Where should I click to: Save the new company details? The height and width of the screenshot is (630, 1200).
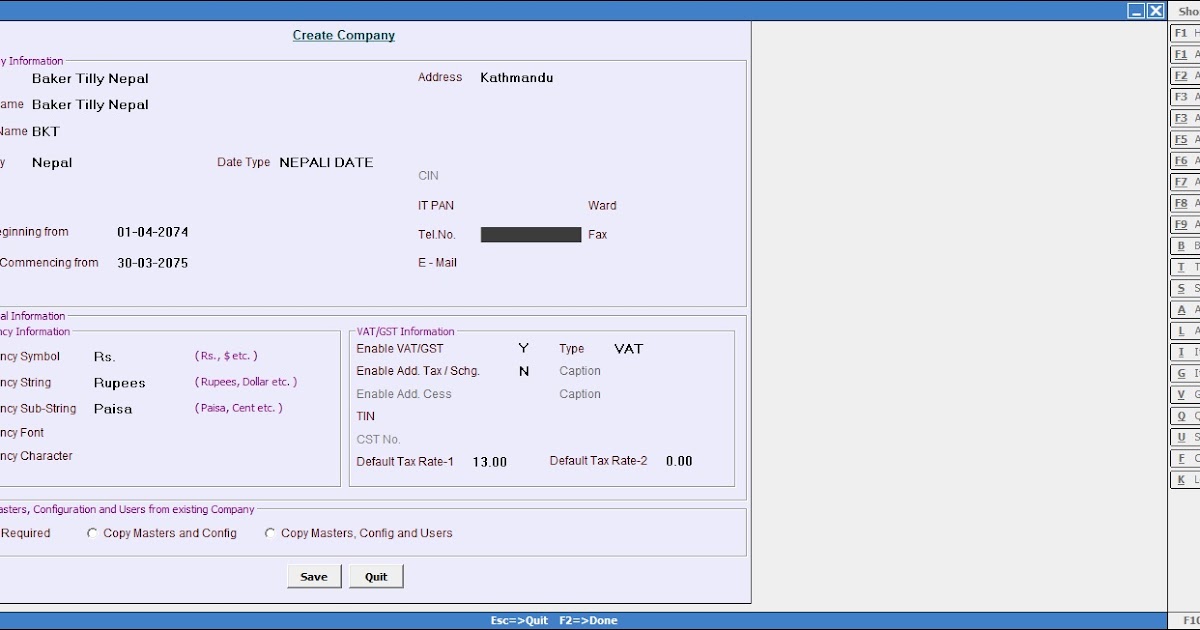[314, 576]
